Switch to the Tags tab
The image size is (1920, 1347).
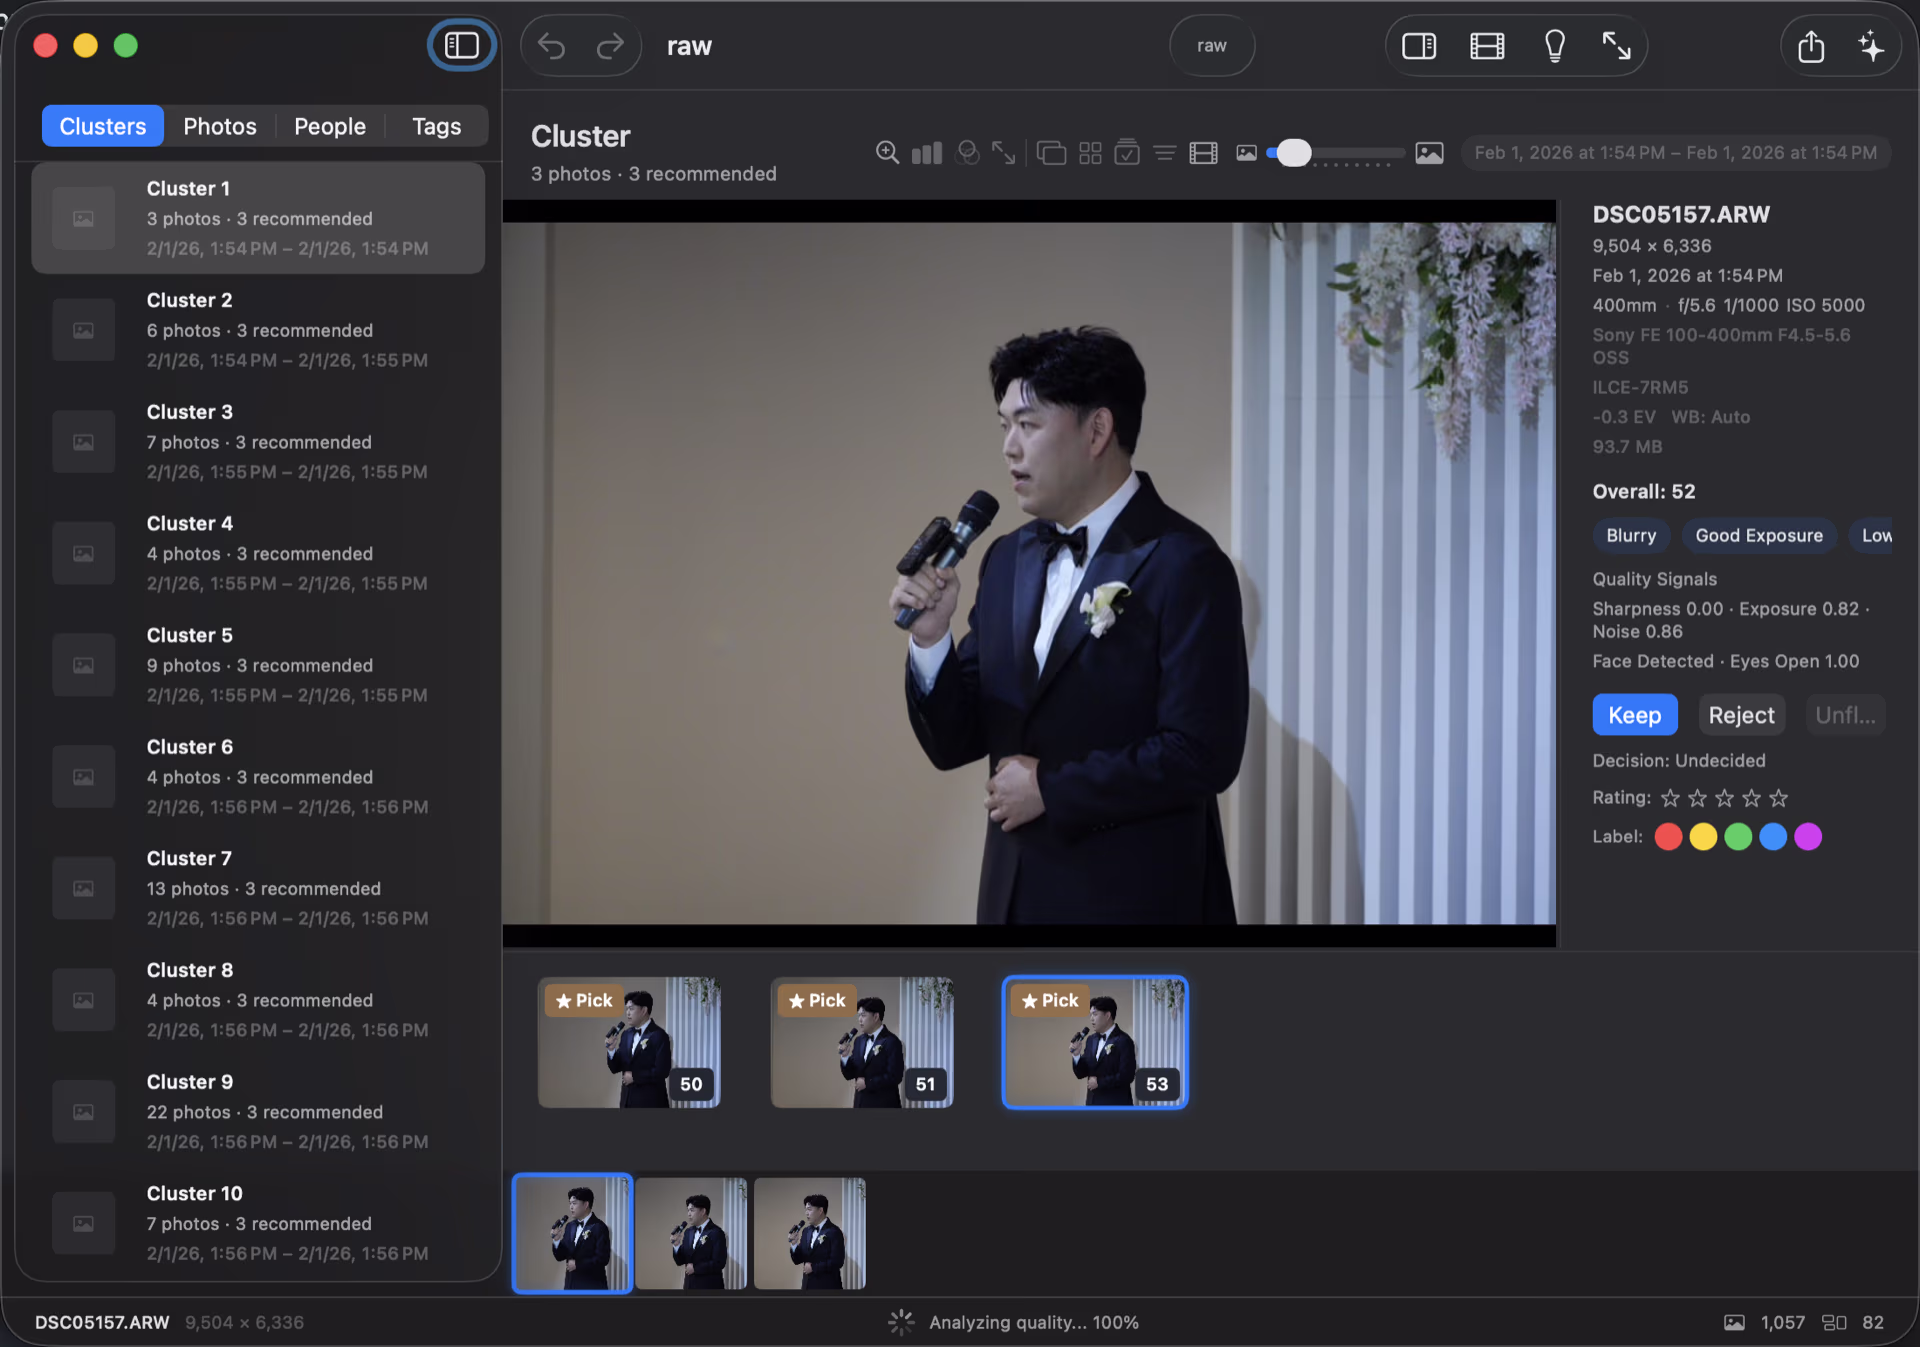[x=436, y=126]
